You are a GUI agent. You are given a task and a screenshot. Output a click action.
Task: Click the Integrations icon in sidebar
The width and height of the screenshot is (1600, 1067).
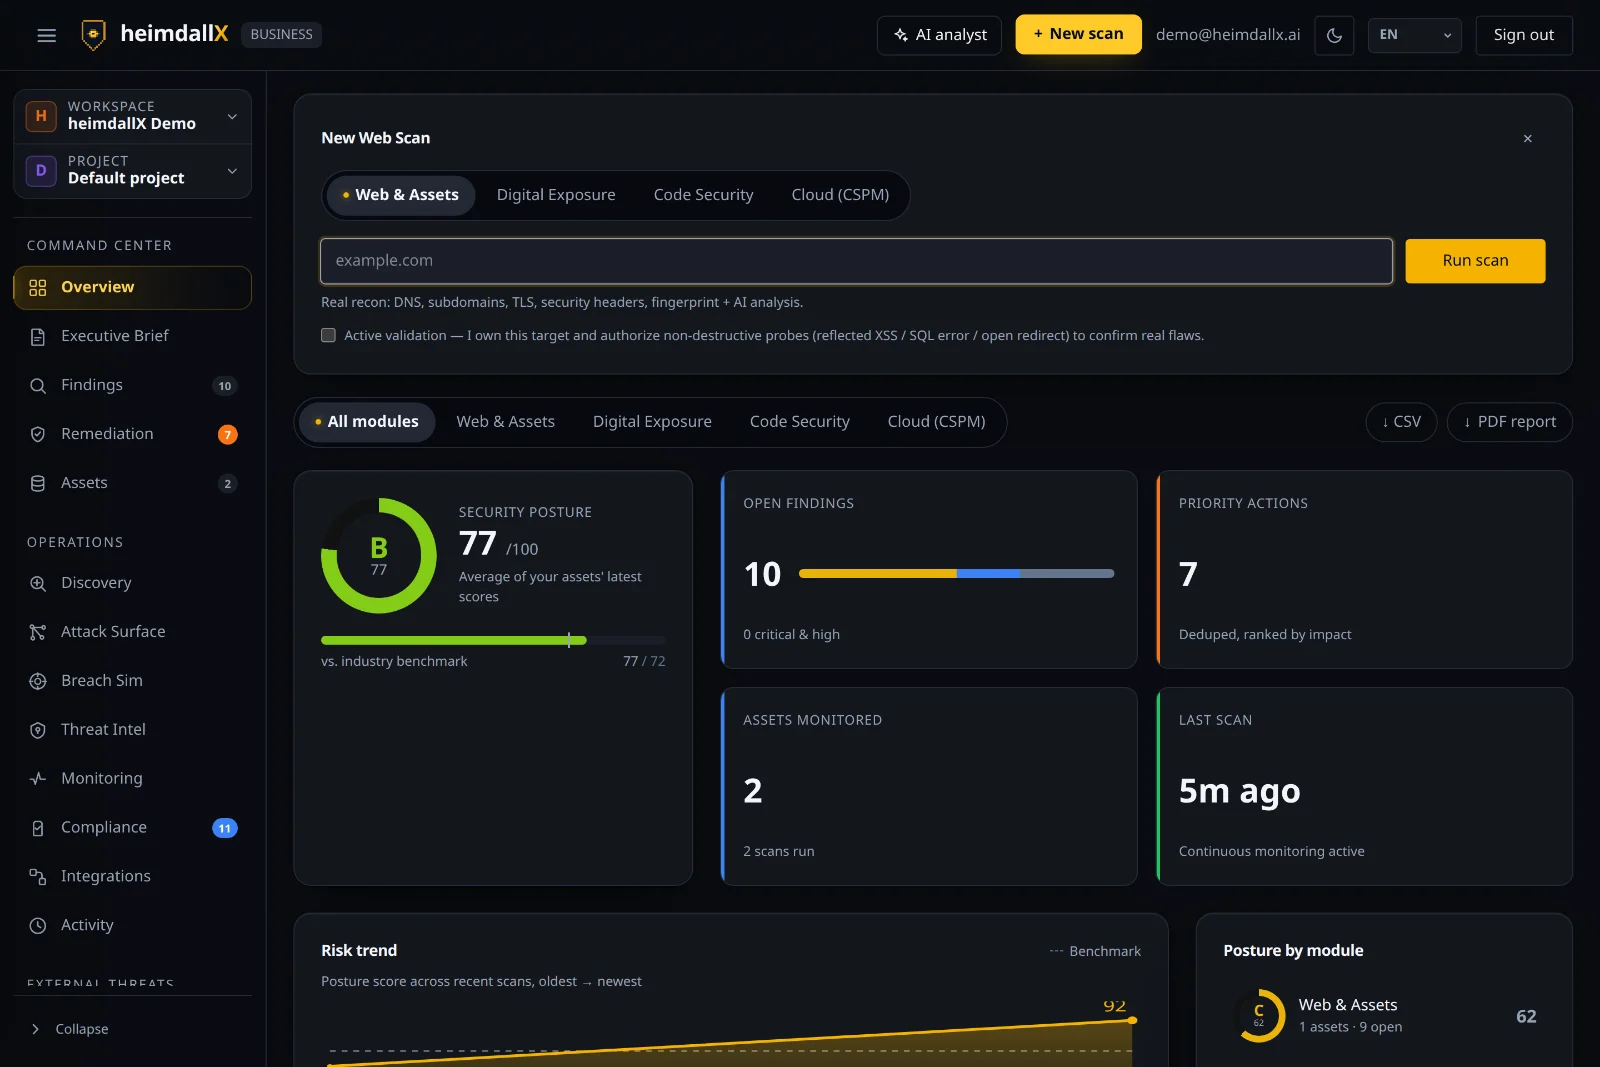[38, 877]
